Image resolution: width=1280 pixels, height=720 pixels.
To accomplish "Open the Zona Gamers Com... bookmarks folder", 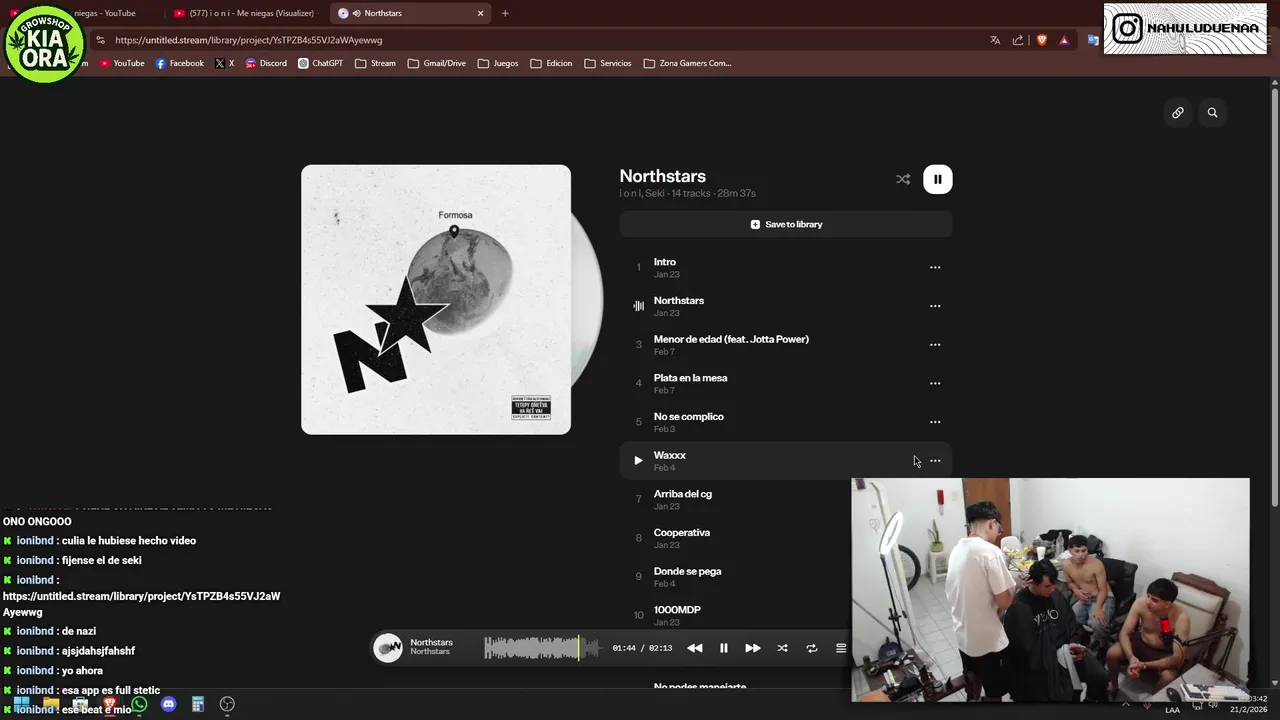I will [687, 63].
